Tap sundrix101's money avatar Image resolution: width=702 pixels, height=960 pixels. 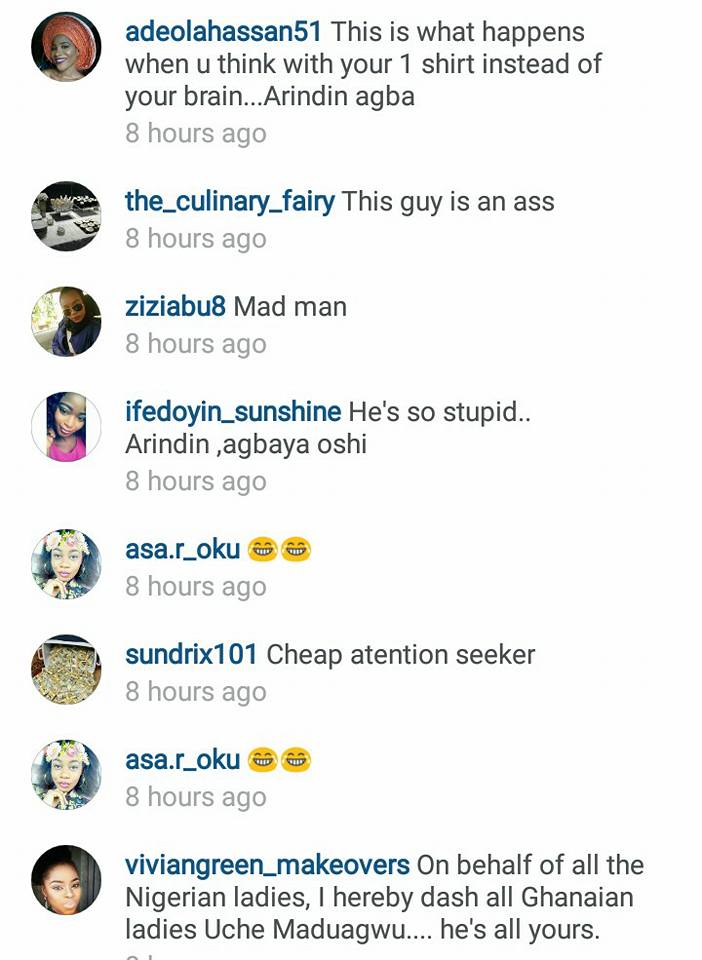pos(66,669)
